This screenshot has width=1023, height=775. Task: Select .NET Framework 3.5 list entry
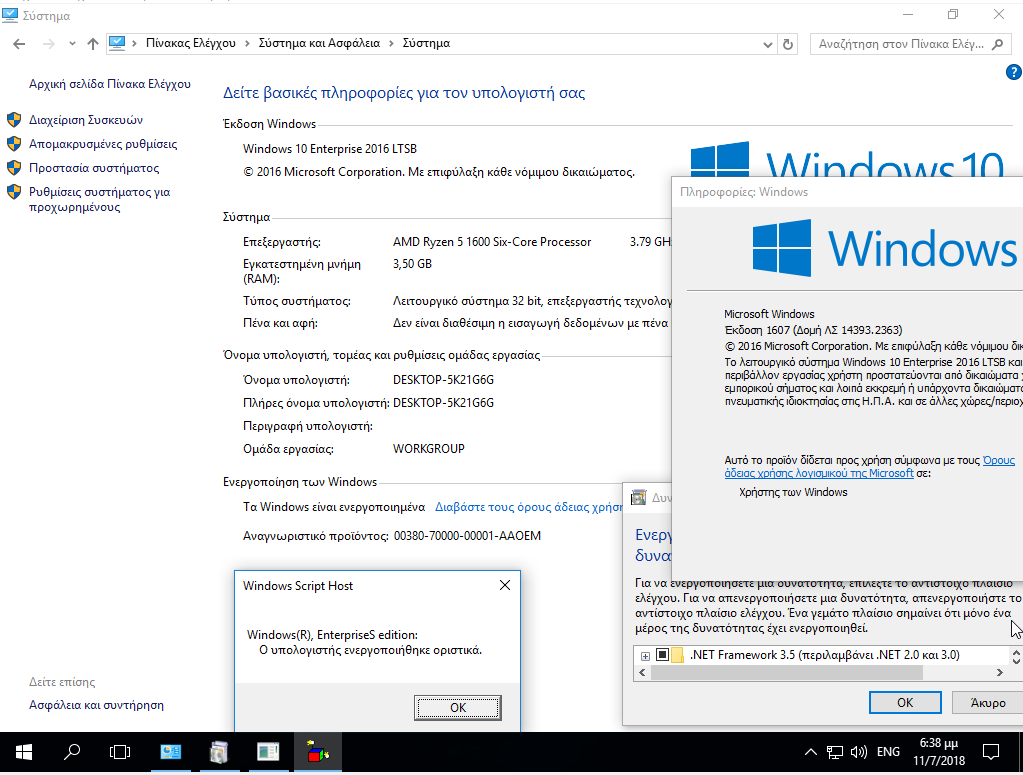pos(825,654)
